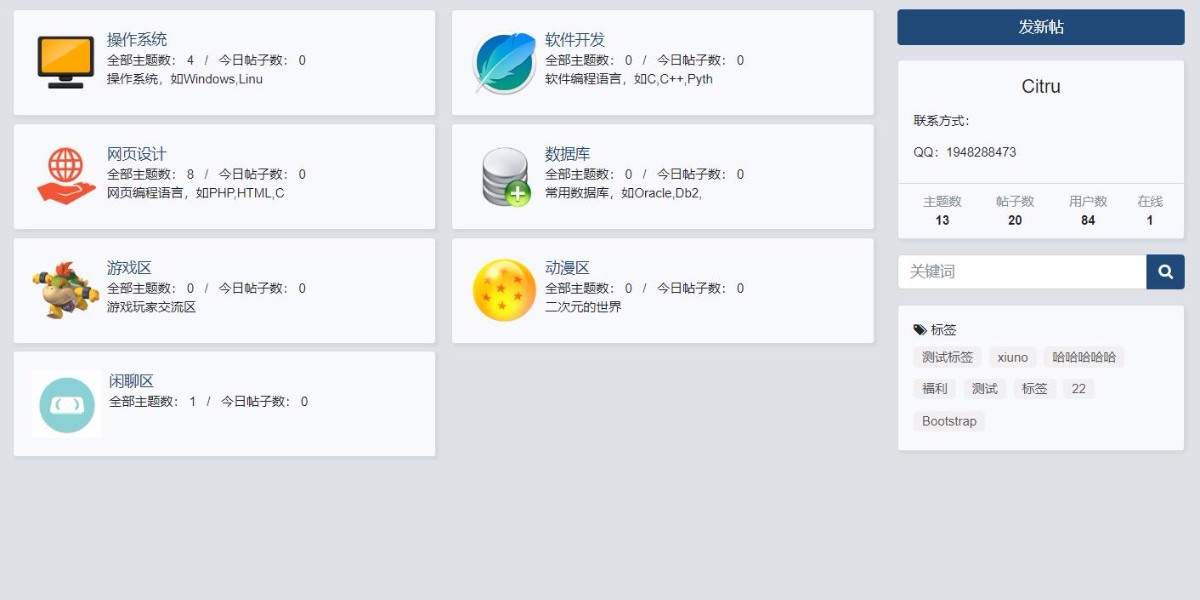Click the magnifying glass search button

coord(1165,272)
